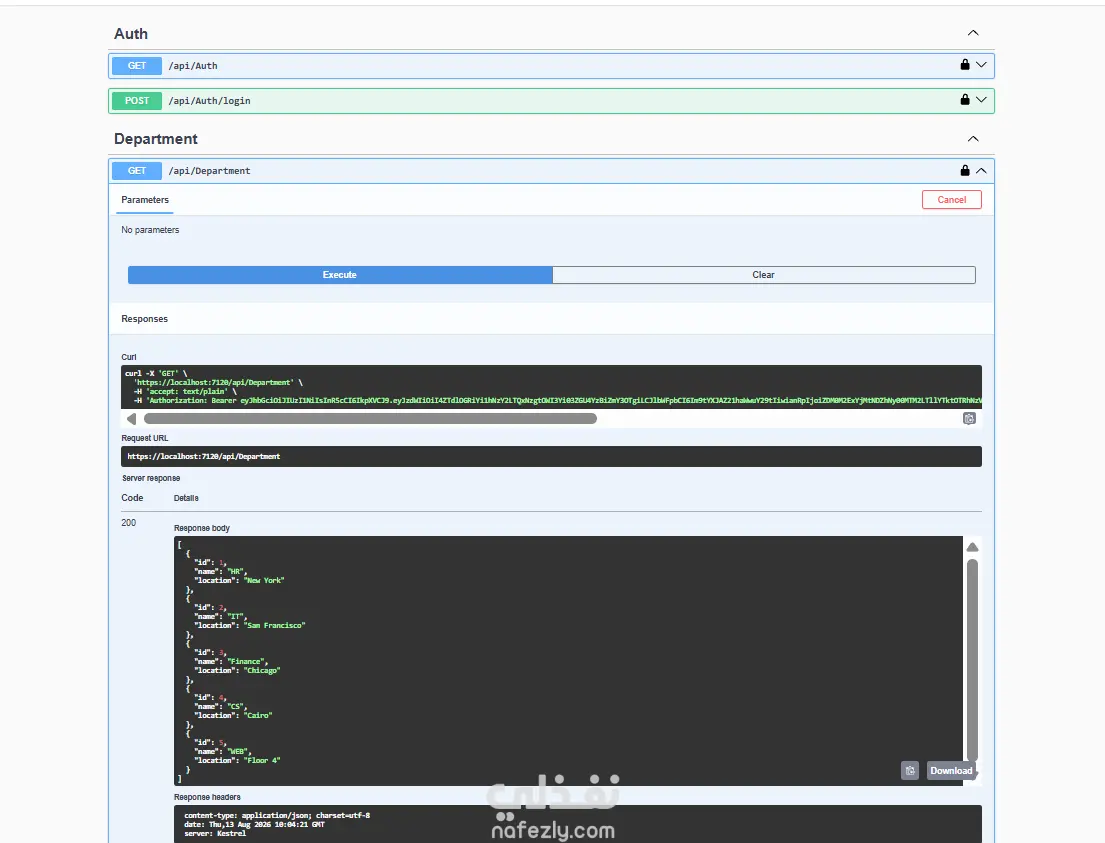Click the "Cairo" location value
The height and width of the screenshot is (843, 1105).
258,715
